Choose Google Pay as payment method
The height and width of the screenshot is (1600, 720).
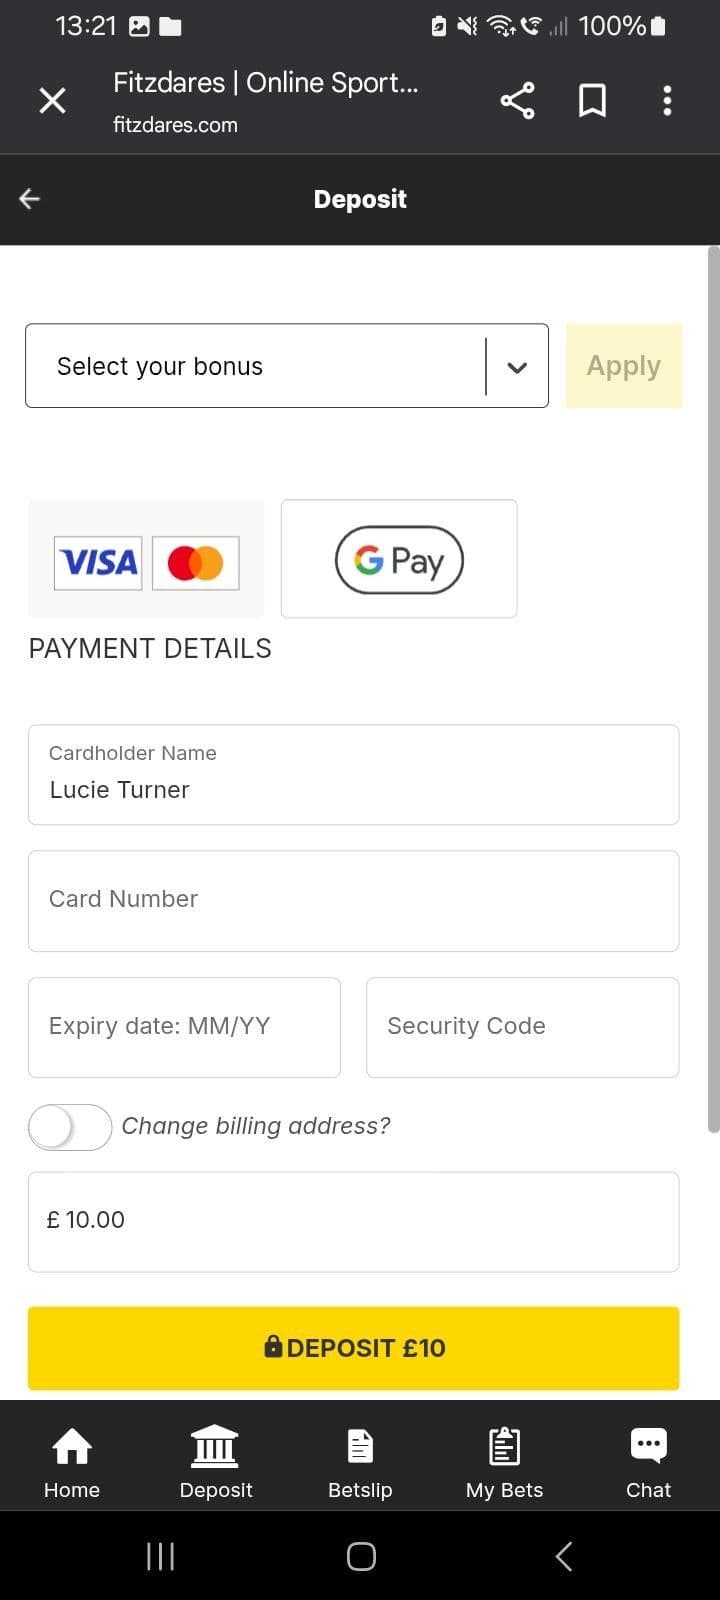[x=399, y=560]
